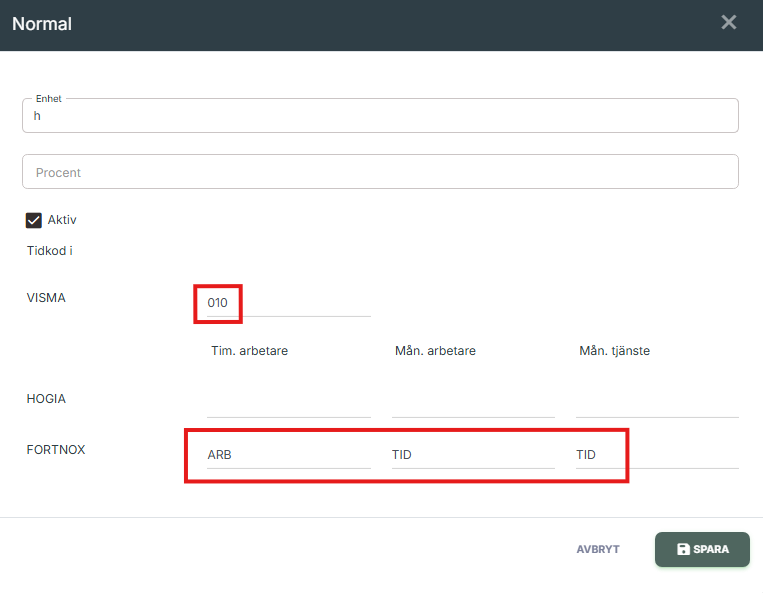Viewport: 763px width, 593px height.
Task: Close the Normal dialog with the X
Action: coord(728,22)
